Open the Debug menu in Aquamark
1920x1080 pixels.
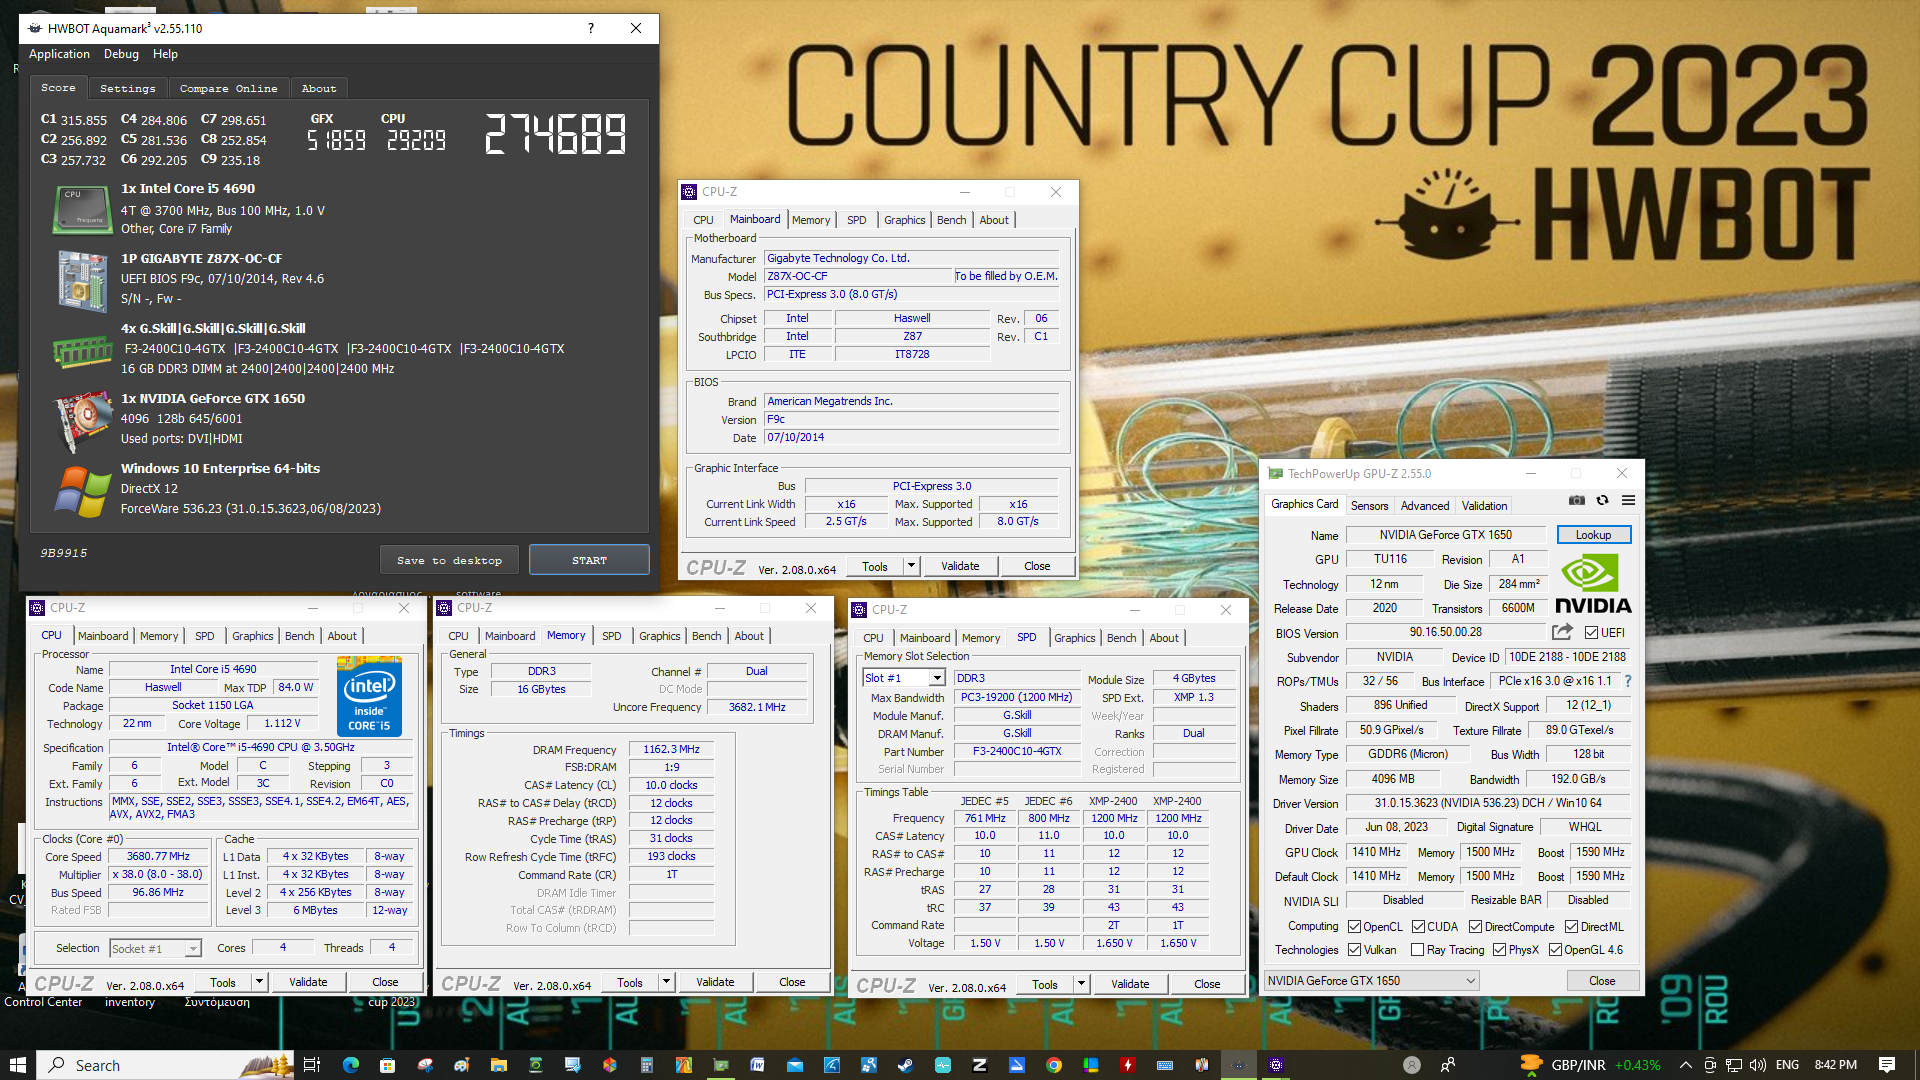121,54
